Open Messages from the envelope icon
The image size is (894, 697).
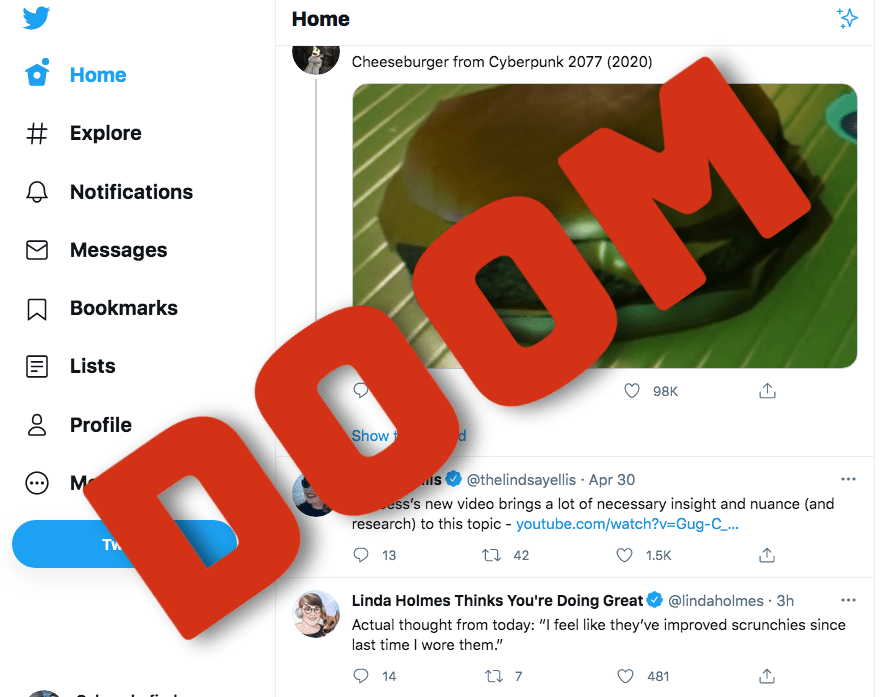point(37,250)
